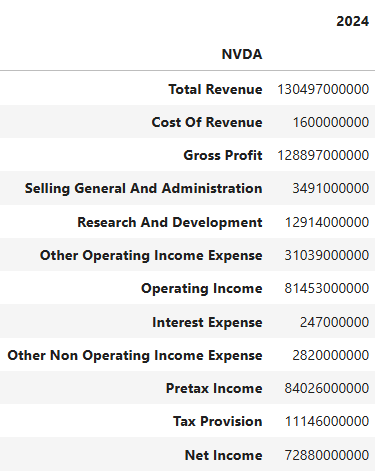Select Research And Development label
This screenshot has width=375, height=473.
[170, 222]
